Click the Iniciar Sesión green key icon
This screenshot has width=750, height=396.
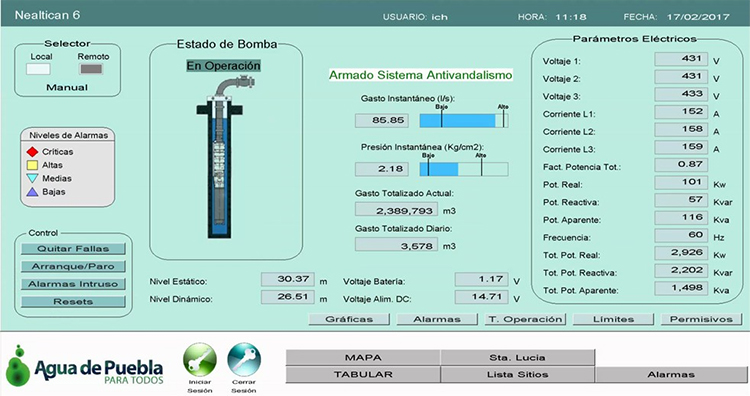tap(200, 360)
